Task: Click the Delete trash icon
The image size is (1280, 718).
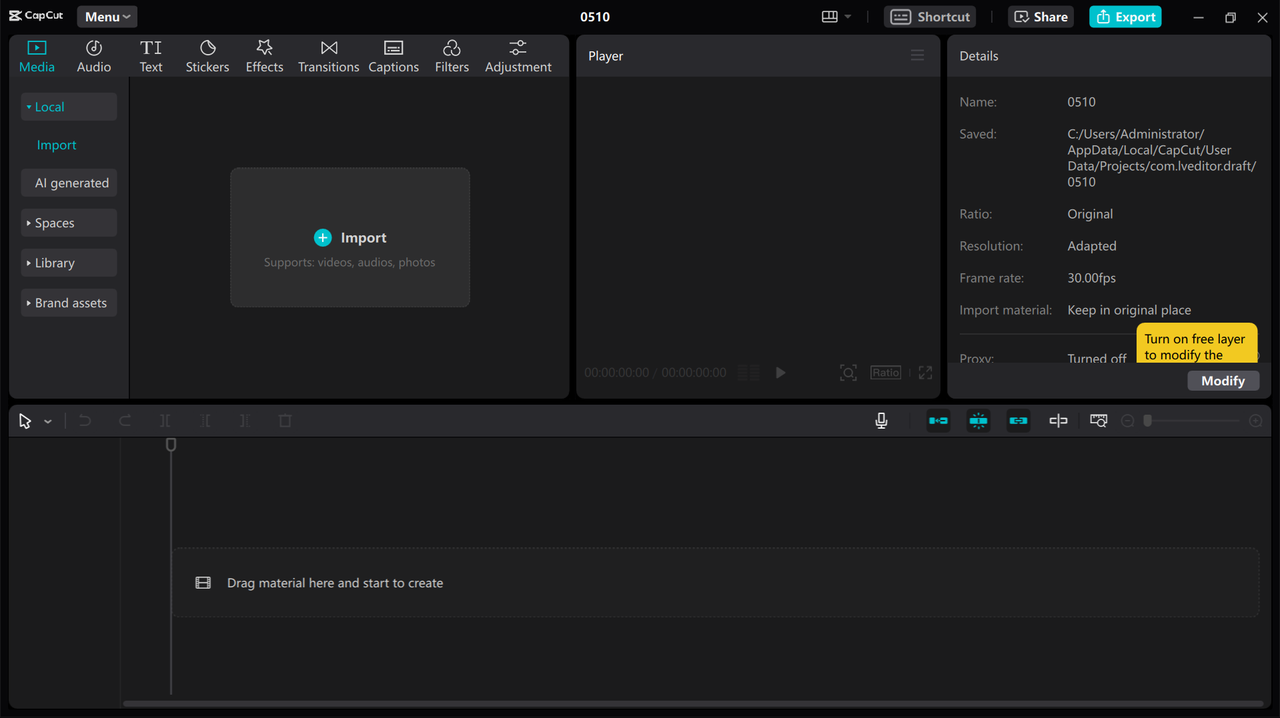Action: (285, 421)
